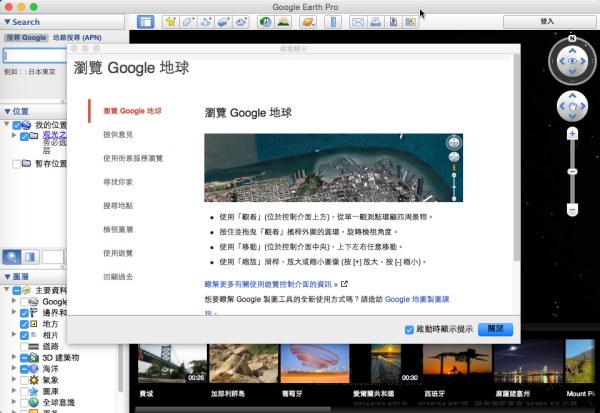Toggle the 地方 layer checkbox
The image size is (600, 413).
click(26, 324)
